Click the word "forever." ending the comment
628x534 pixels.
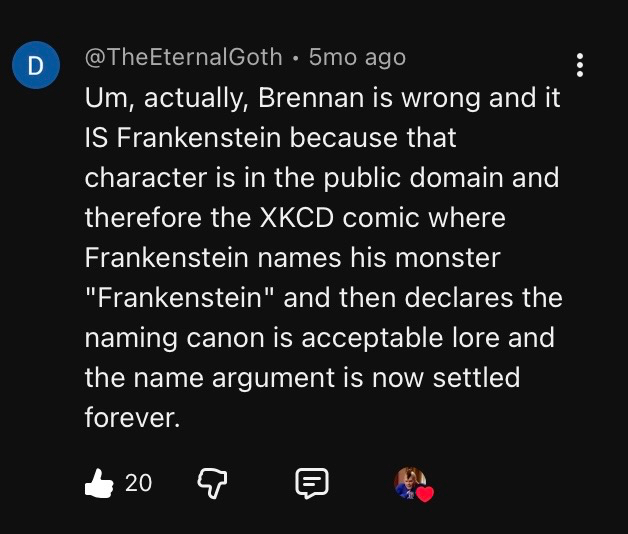pyautogui.click(x=132, y=417)
